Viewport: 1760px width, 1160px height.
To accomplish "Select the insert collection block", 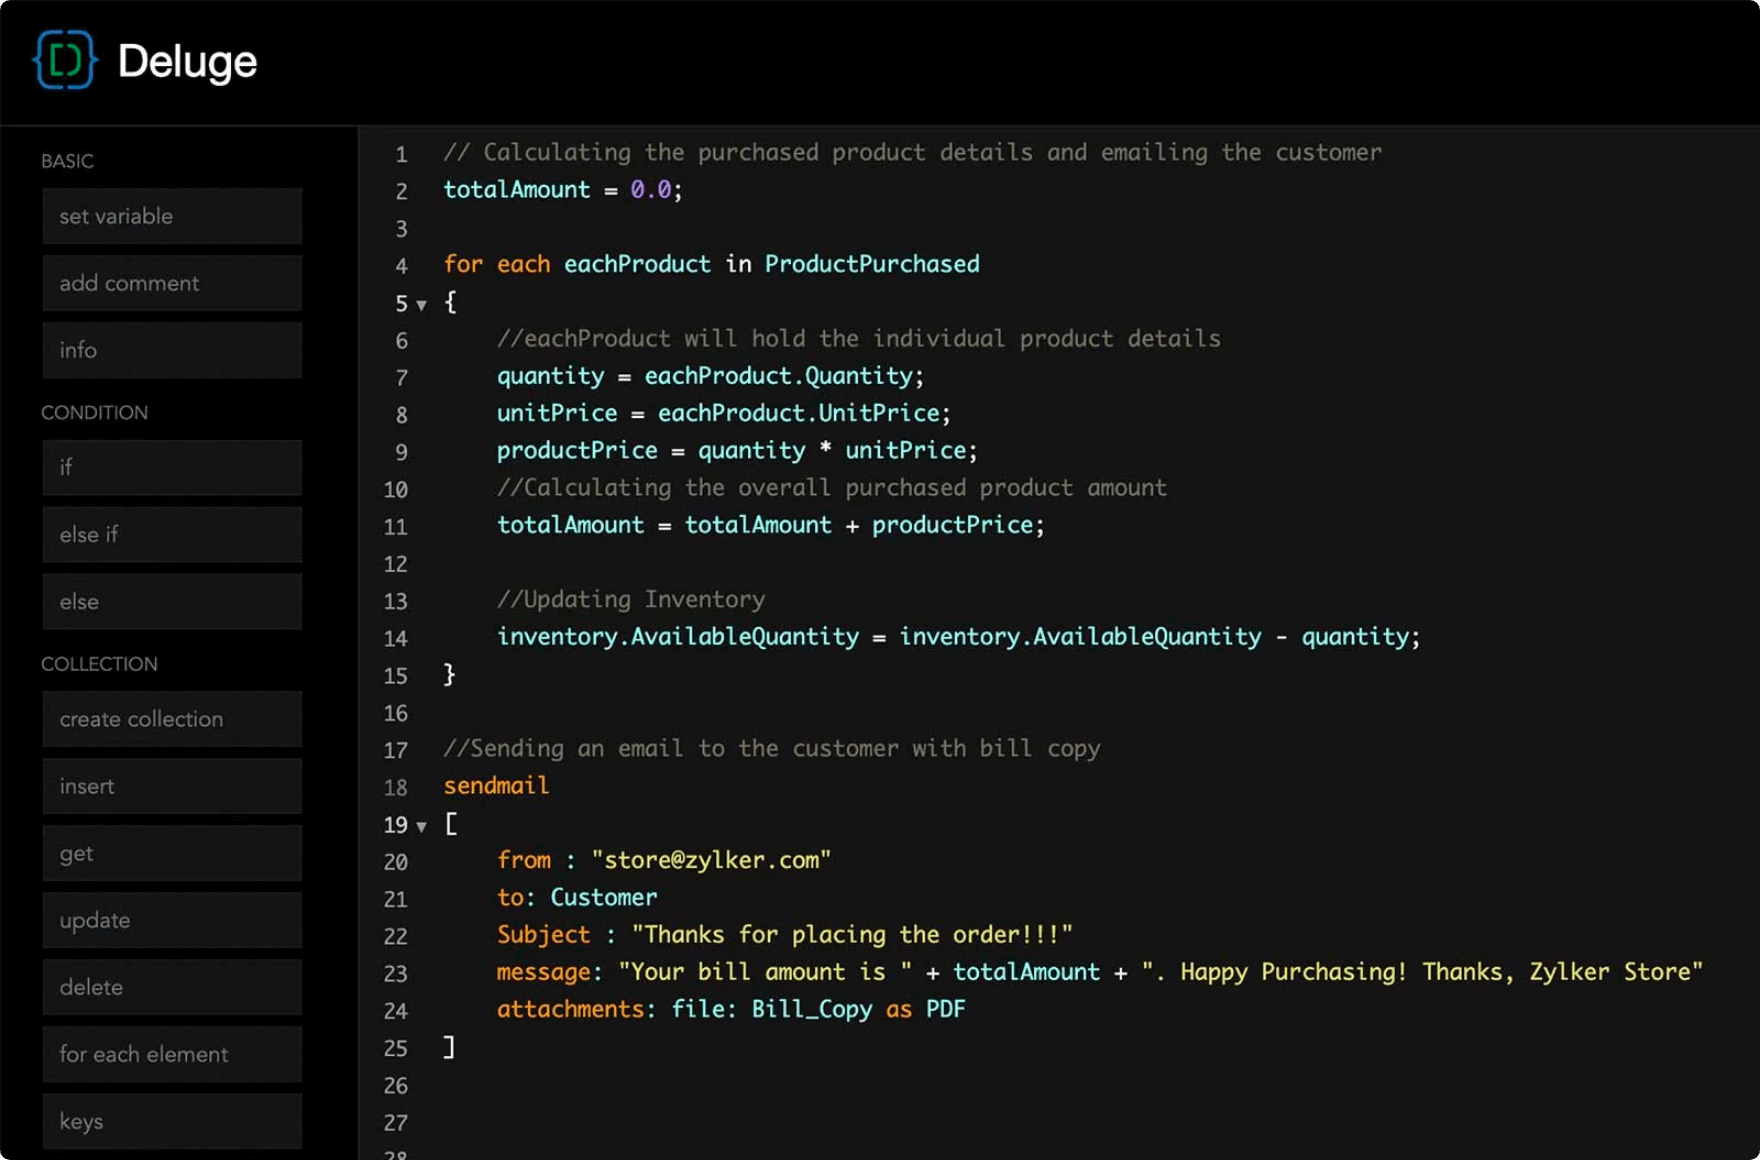I will [172, 786].
